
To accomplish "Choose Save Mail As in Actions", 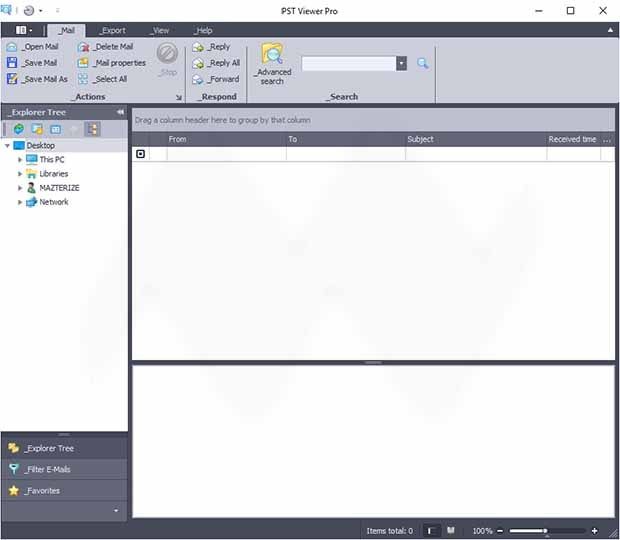I will 38,79.
